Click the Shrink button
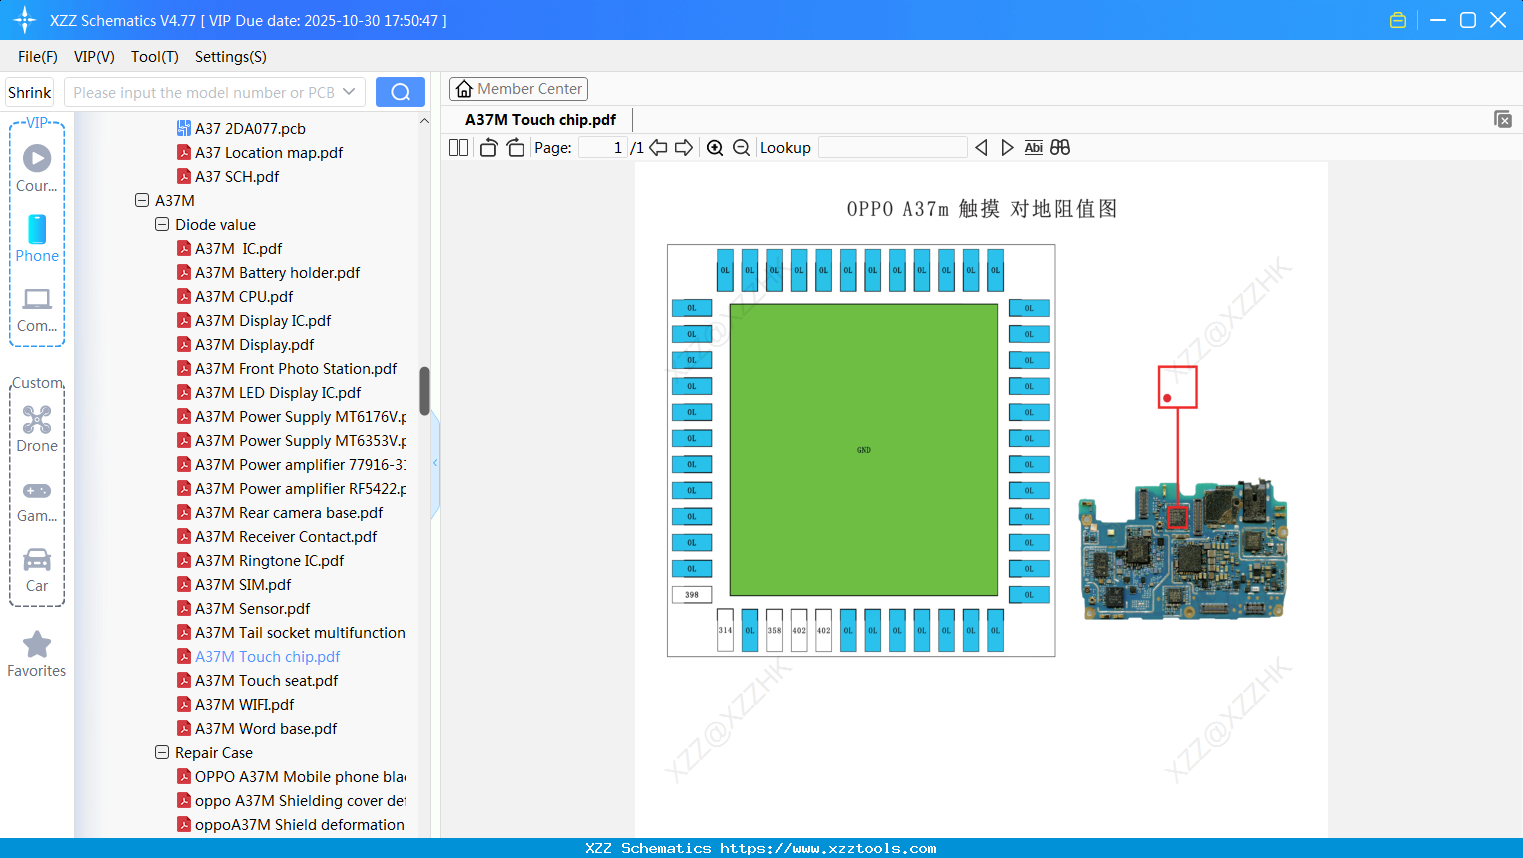The image size is (1523, 858). coord(29,91)
